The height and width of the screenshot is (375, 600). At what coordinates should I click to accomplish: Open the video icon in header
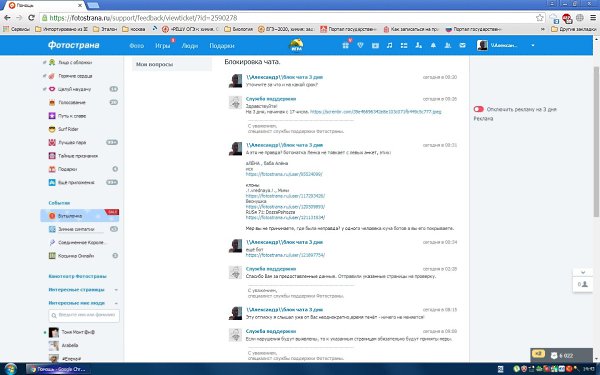coord(375,46)
